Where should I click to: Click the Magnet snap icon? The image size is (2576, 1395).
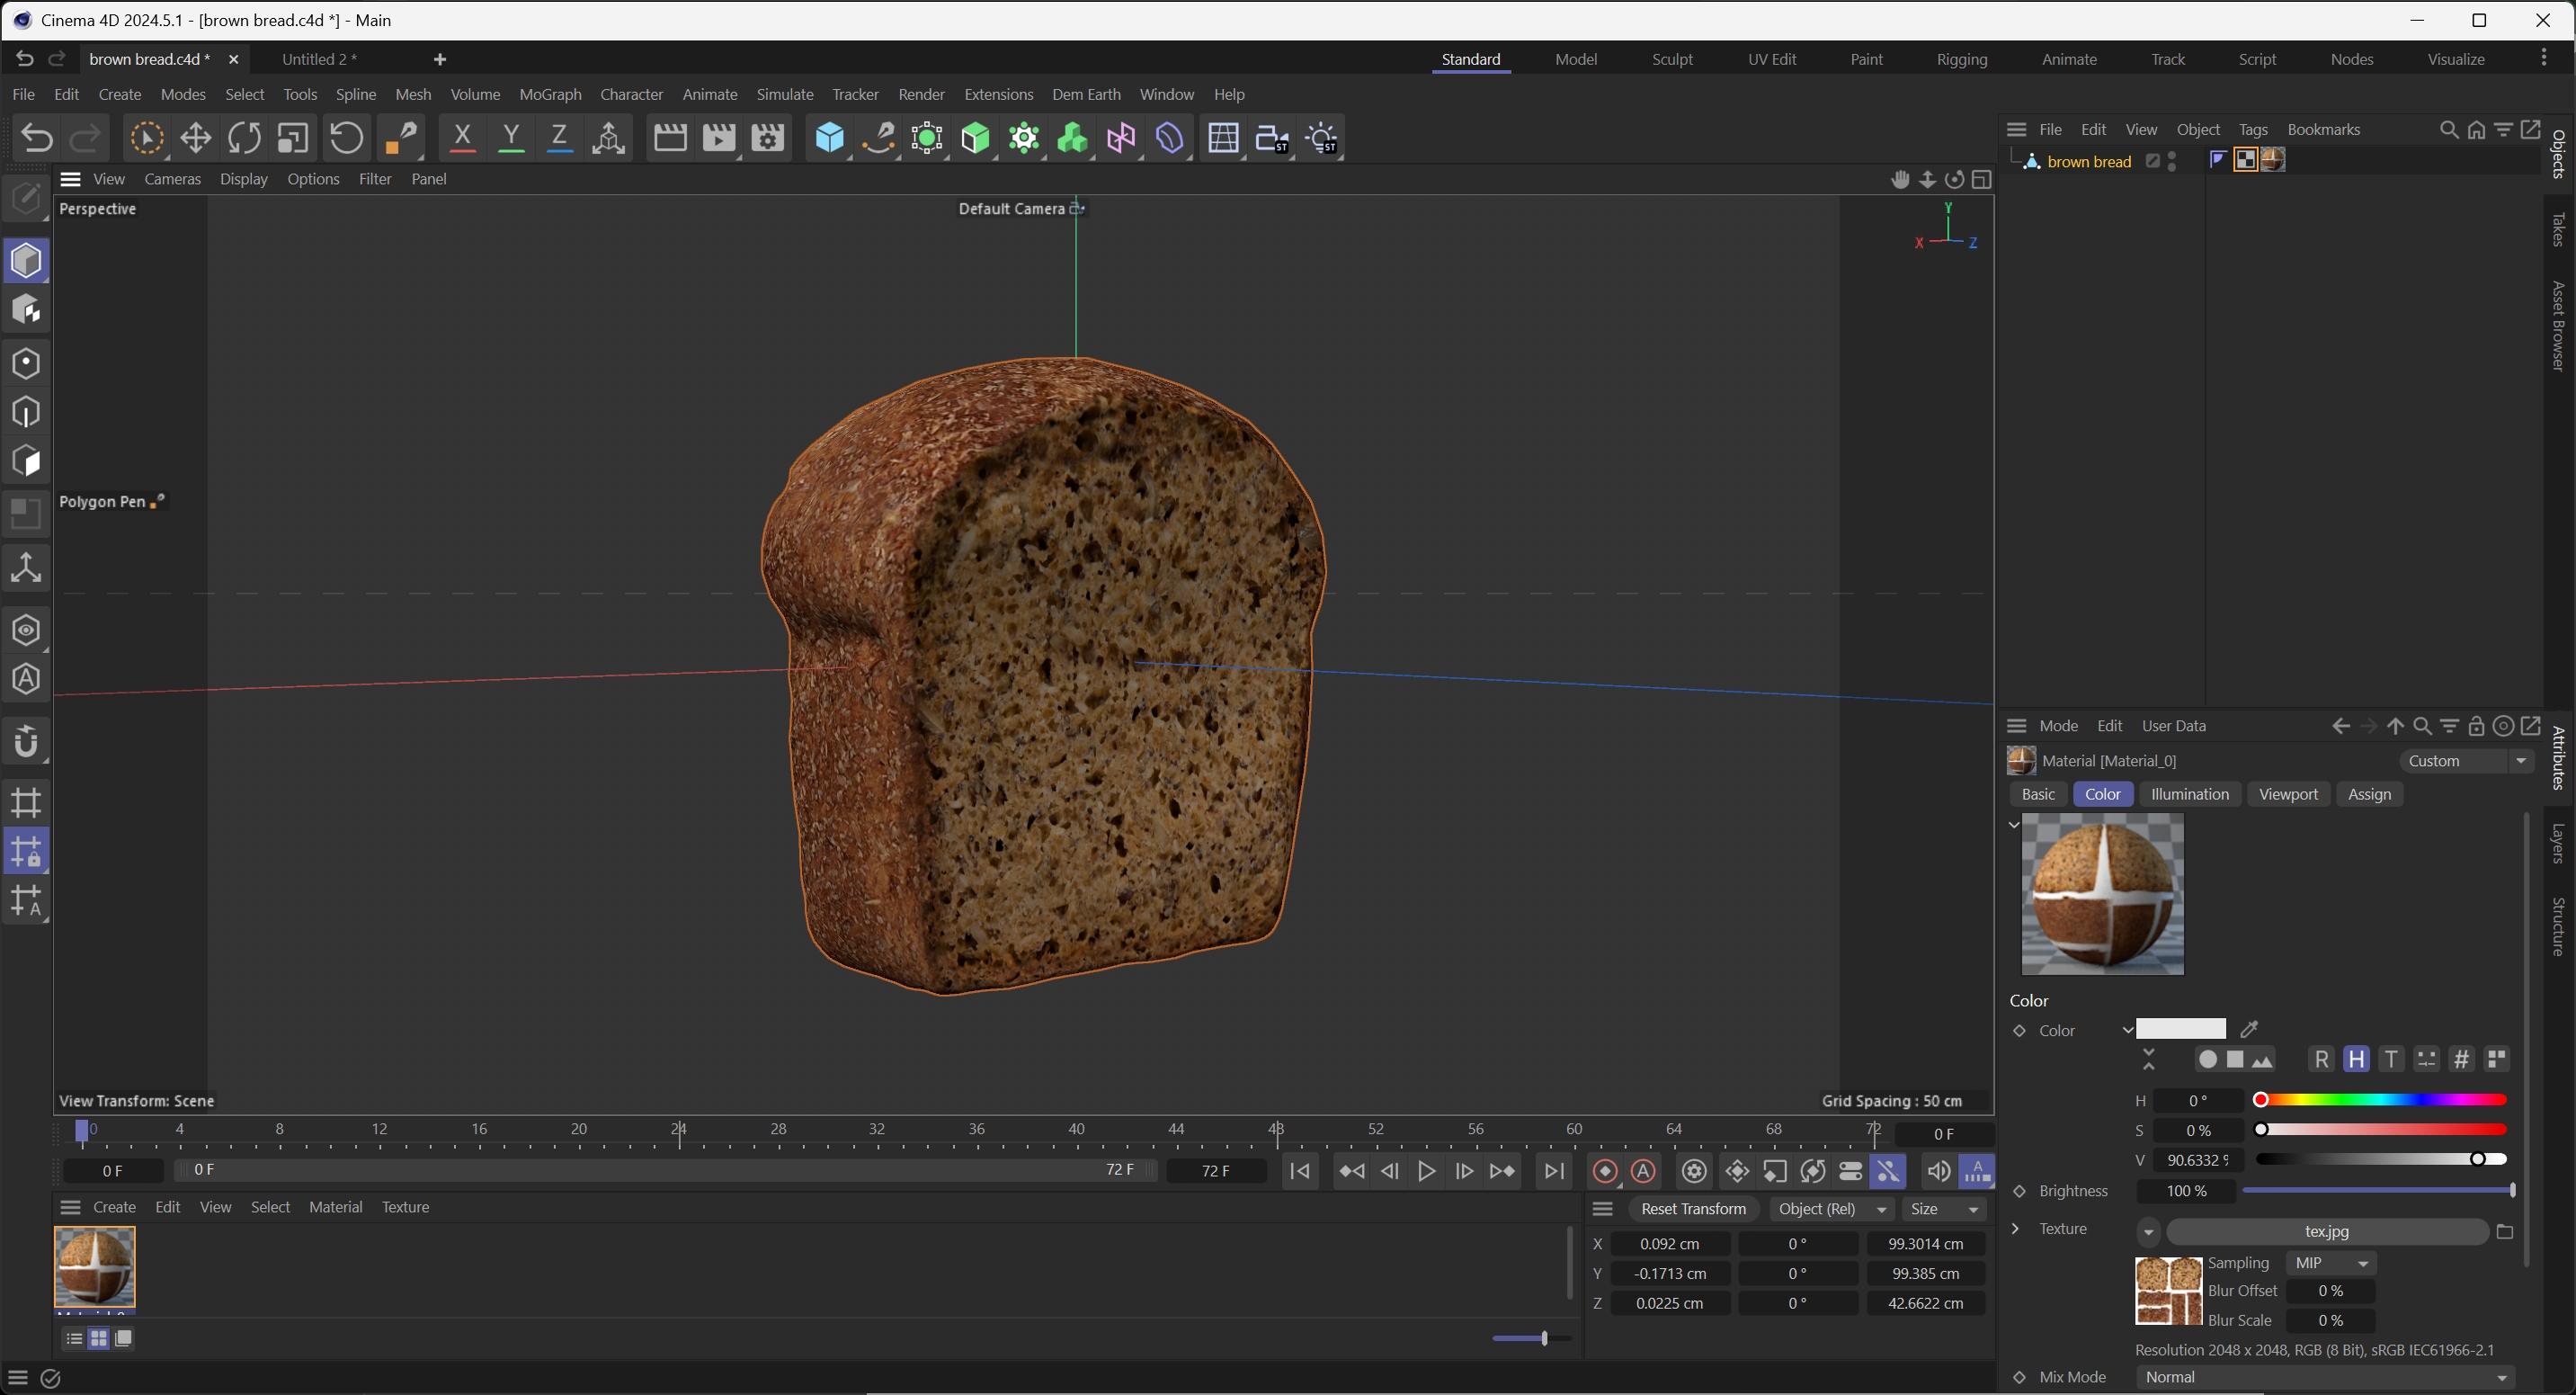26,743
